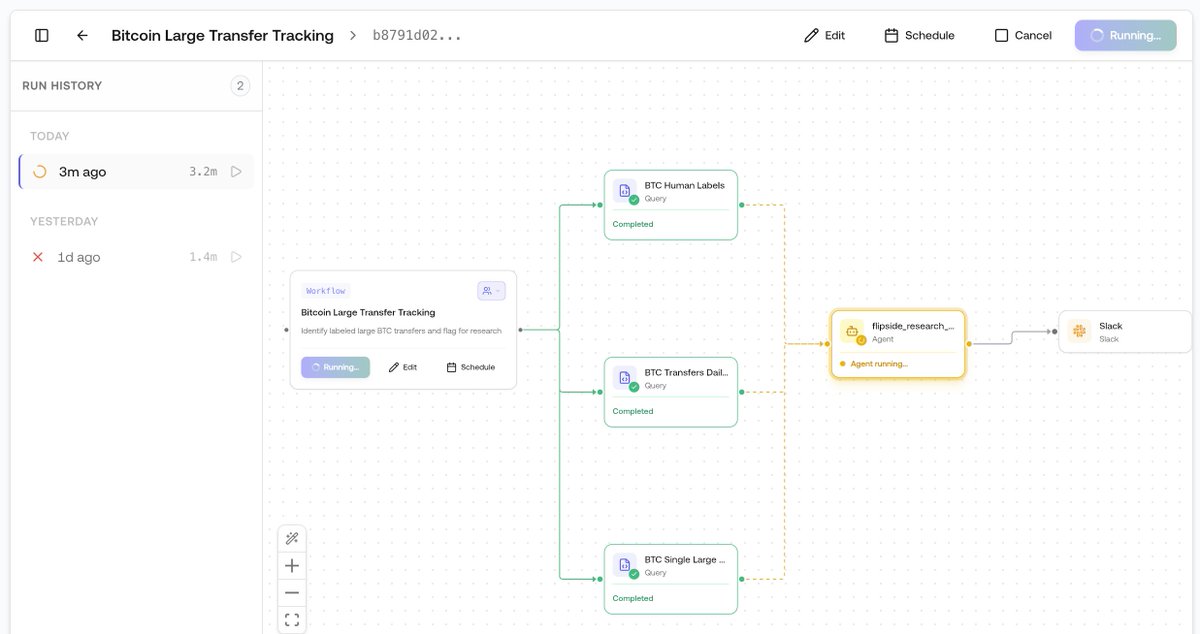Screen dimensions: 1200x634
Task: Click Completed status on BTC Human Labels
Action: click(x=633, y=224)
